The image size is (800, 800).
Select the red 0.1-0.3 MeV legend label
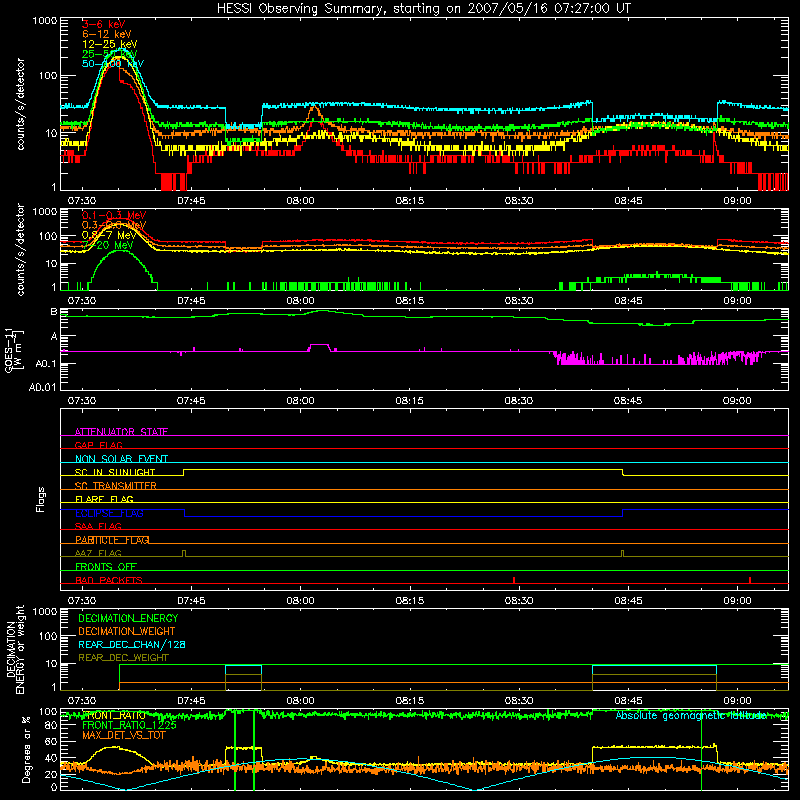113,215
